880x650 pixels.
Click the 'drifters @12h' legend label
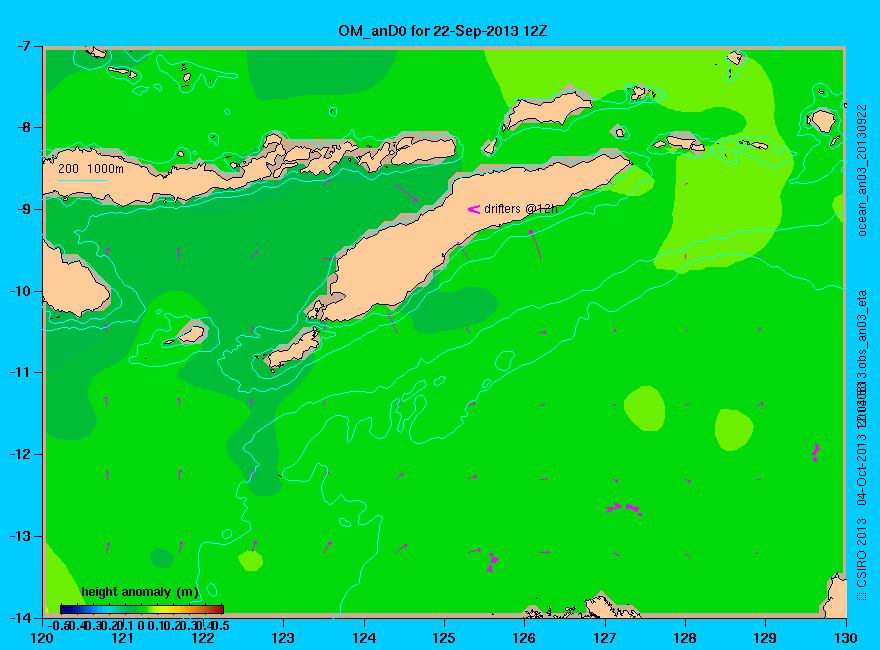click(x=521, y=209)
